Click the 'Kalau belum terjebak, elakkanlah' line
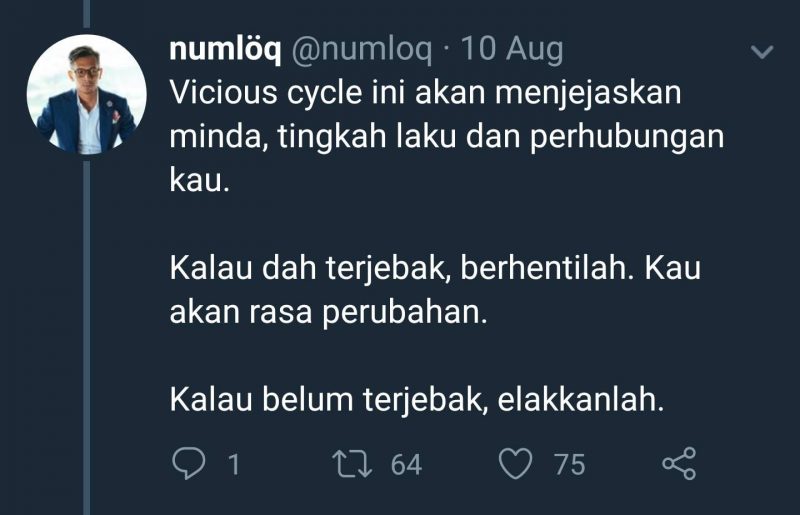Image resolution: width=800 pixels, height=515 pixels. coord(417,399)
